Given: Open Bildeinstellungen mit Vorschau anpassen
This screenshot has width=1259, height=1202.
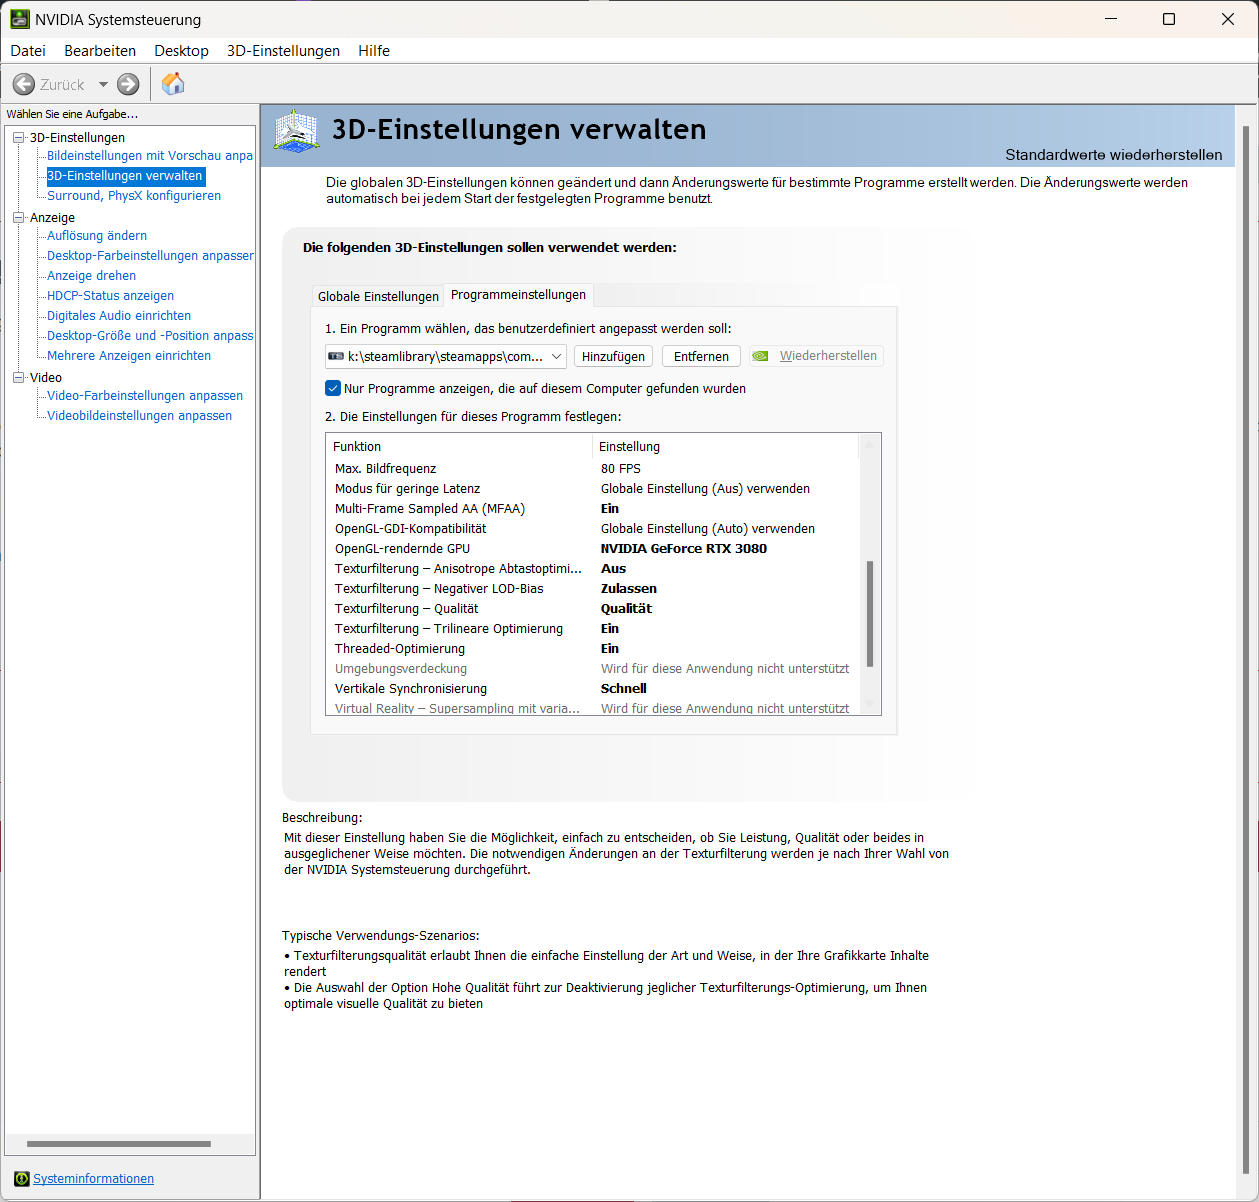Looking at the screenshot, I should pos(150,156).
